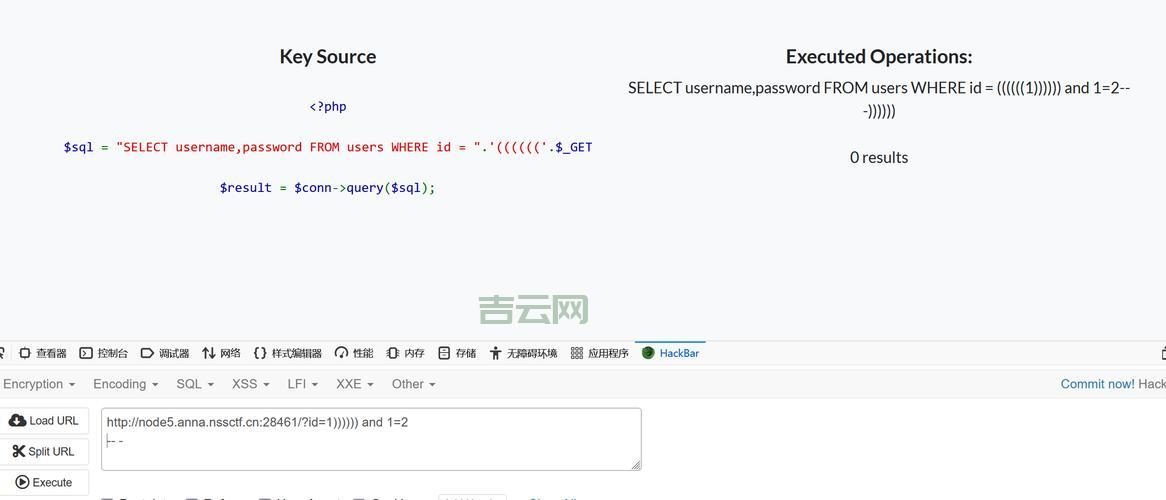Expand the SQL dropdown menu

(195, 384)
